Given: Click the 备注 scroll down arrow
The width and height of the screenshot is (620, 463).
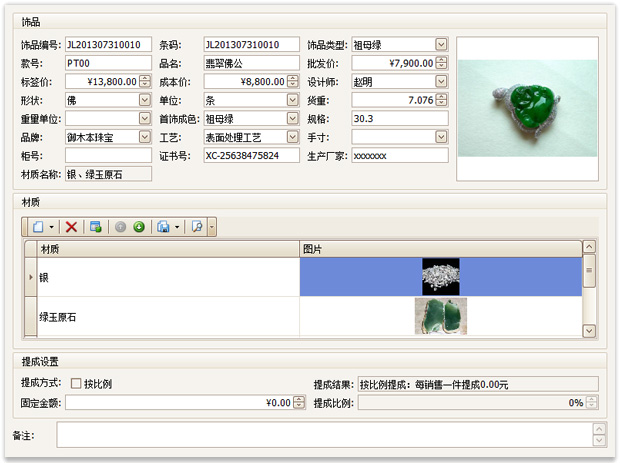Looking at the screenshot, I should 599,440.
